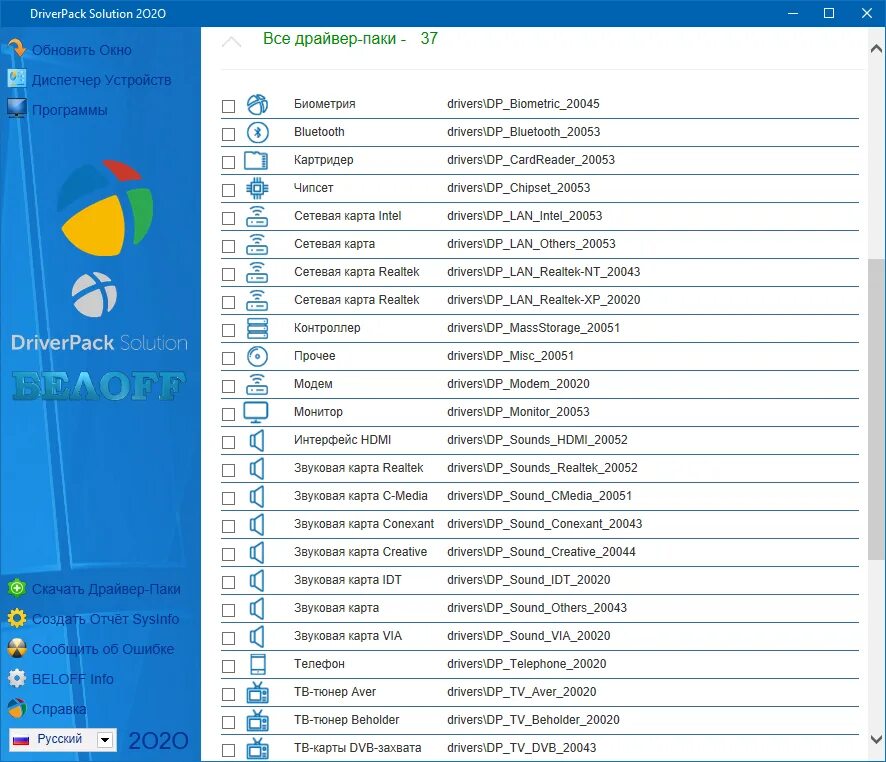Click the Bluetooth driver-pack icon
Viewport: 886px width, 762px height.
[x=257, y=133]
